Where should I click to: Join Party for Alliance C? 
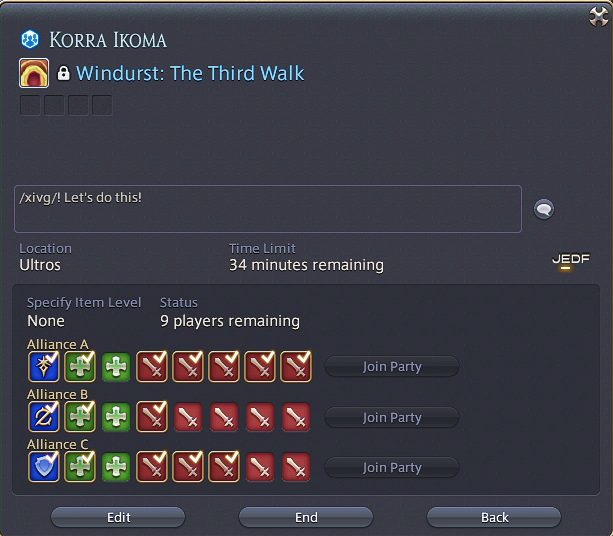(392, 468)
